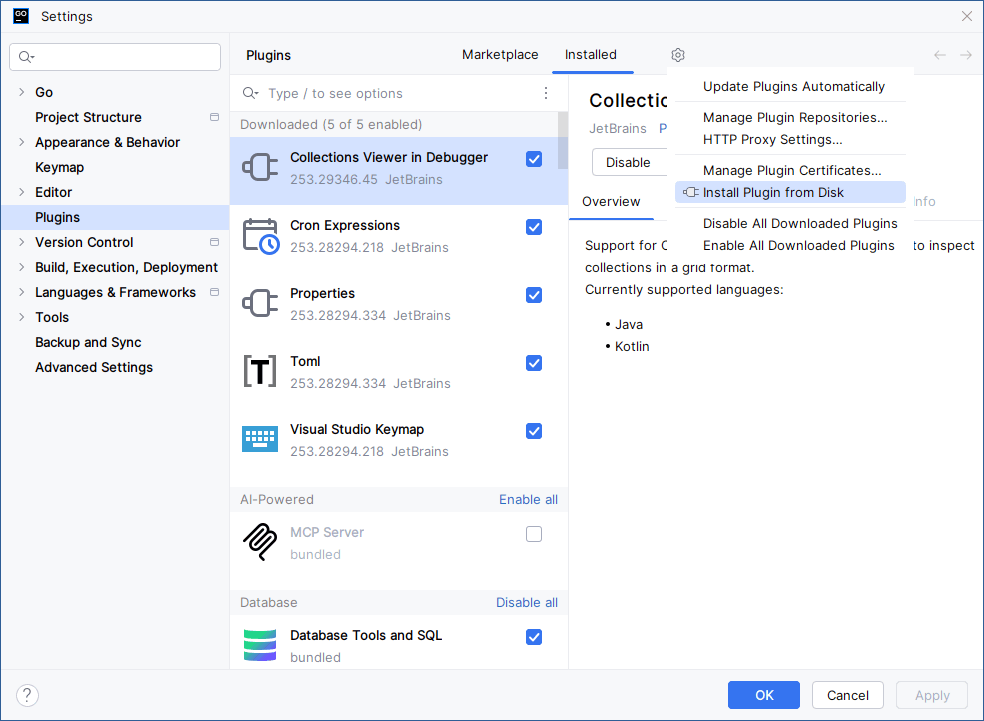Disable the Toml plugin checkbox
984x721 pixels.
click(x=534, y=363)
